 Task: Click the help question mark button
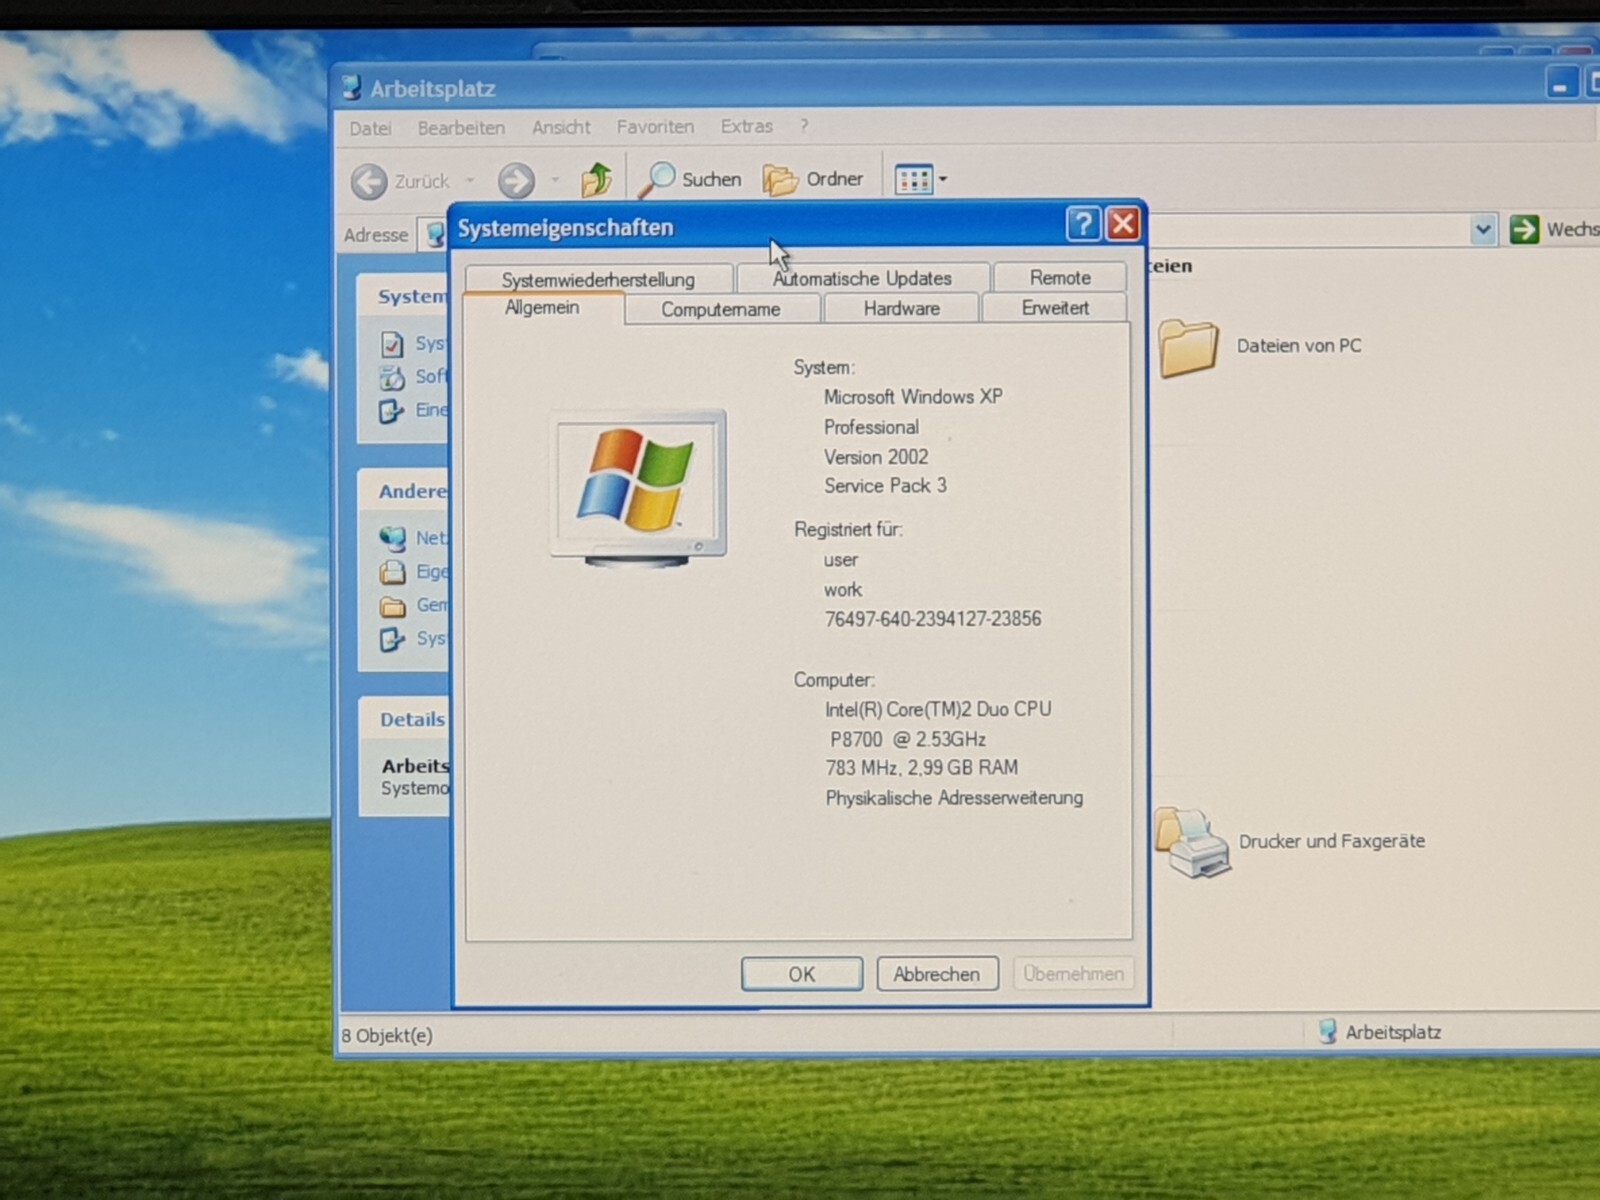click(1083, 224)
